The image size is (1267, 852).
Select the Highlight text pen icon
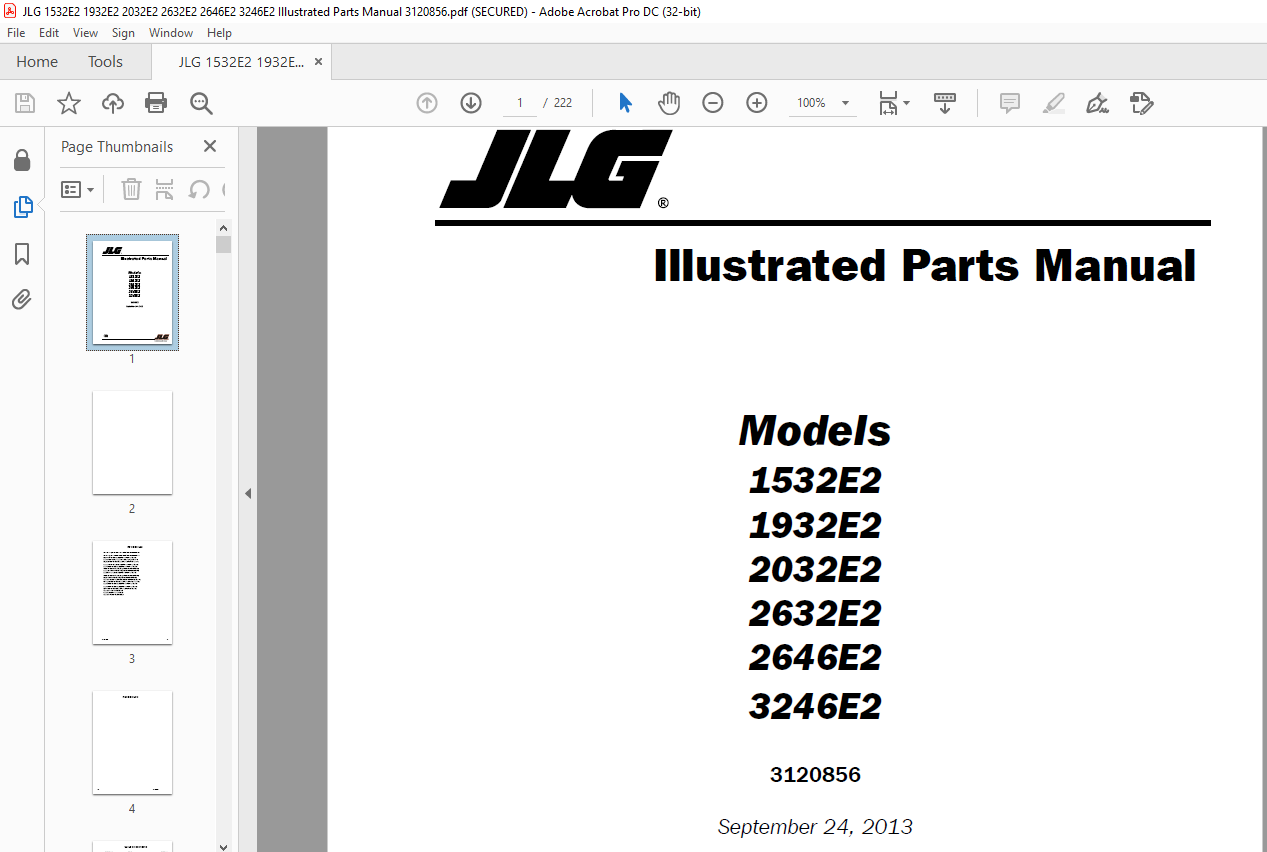coord(1054,103)
